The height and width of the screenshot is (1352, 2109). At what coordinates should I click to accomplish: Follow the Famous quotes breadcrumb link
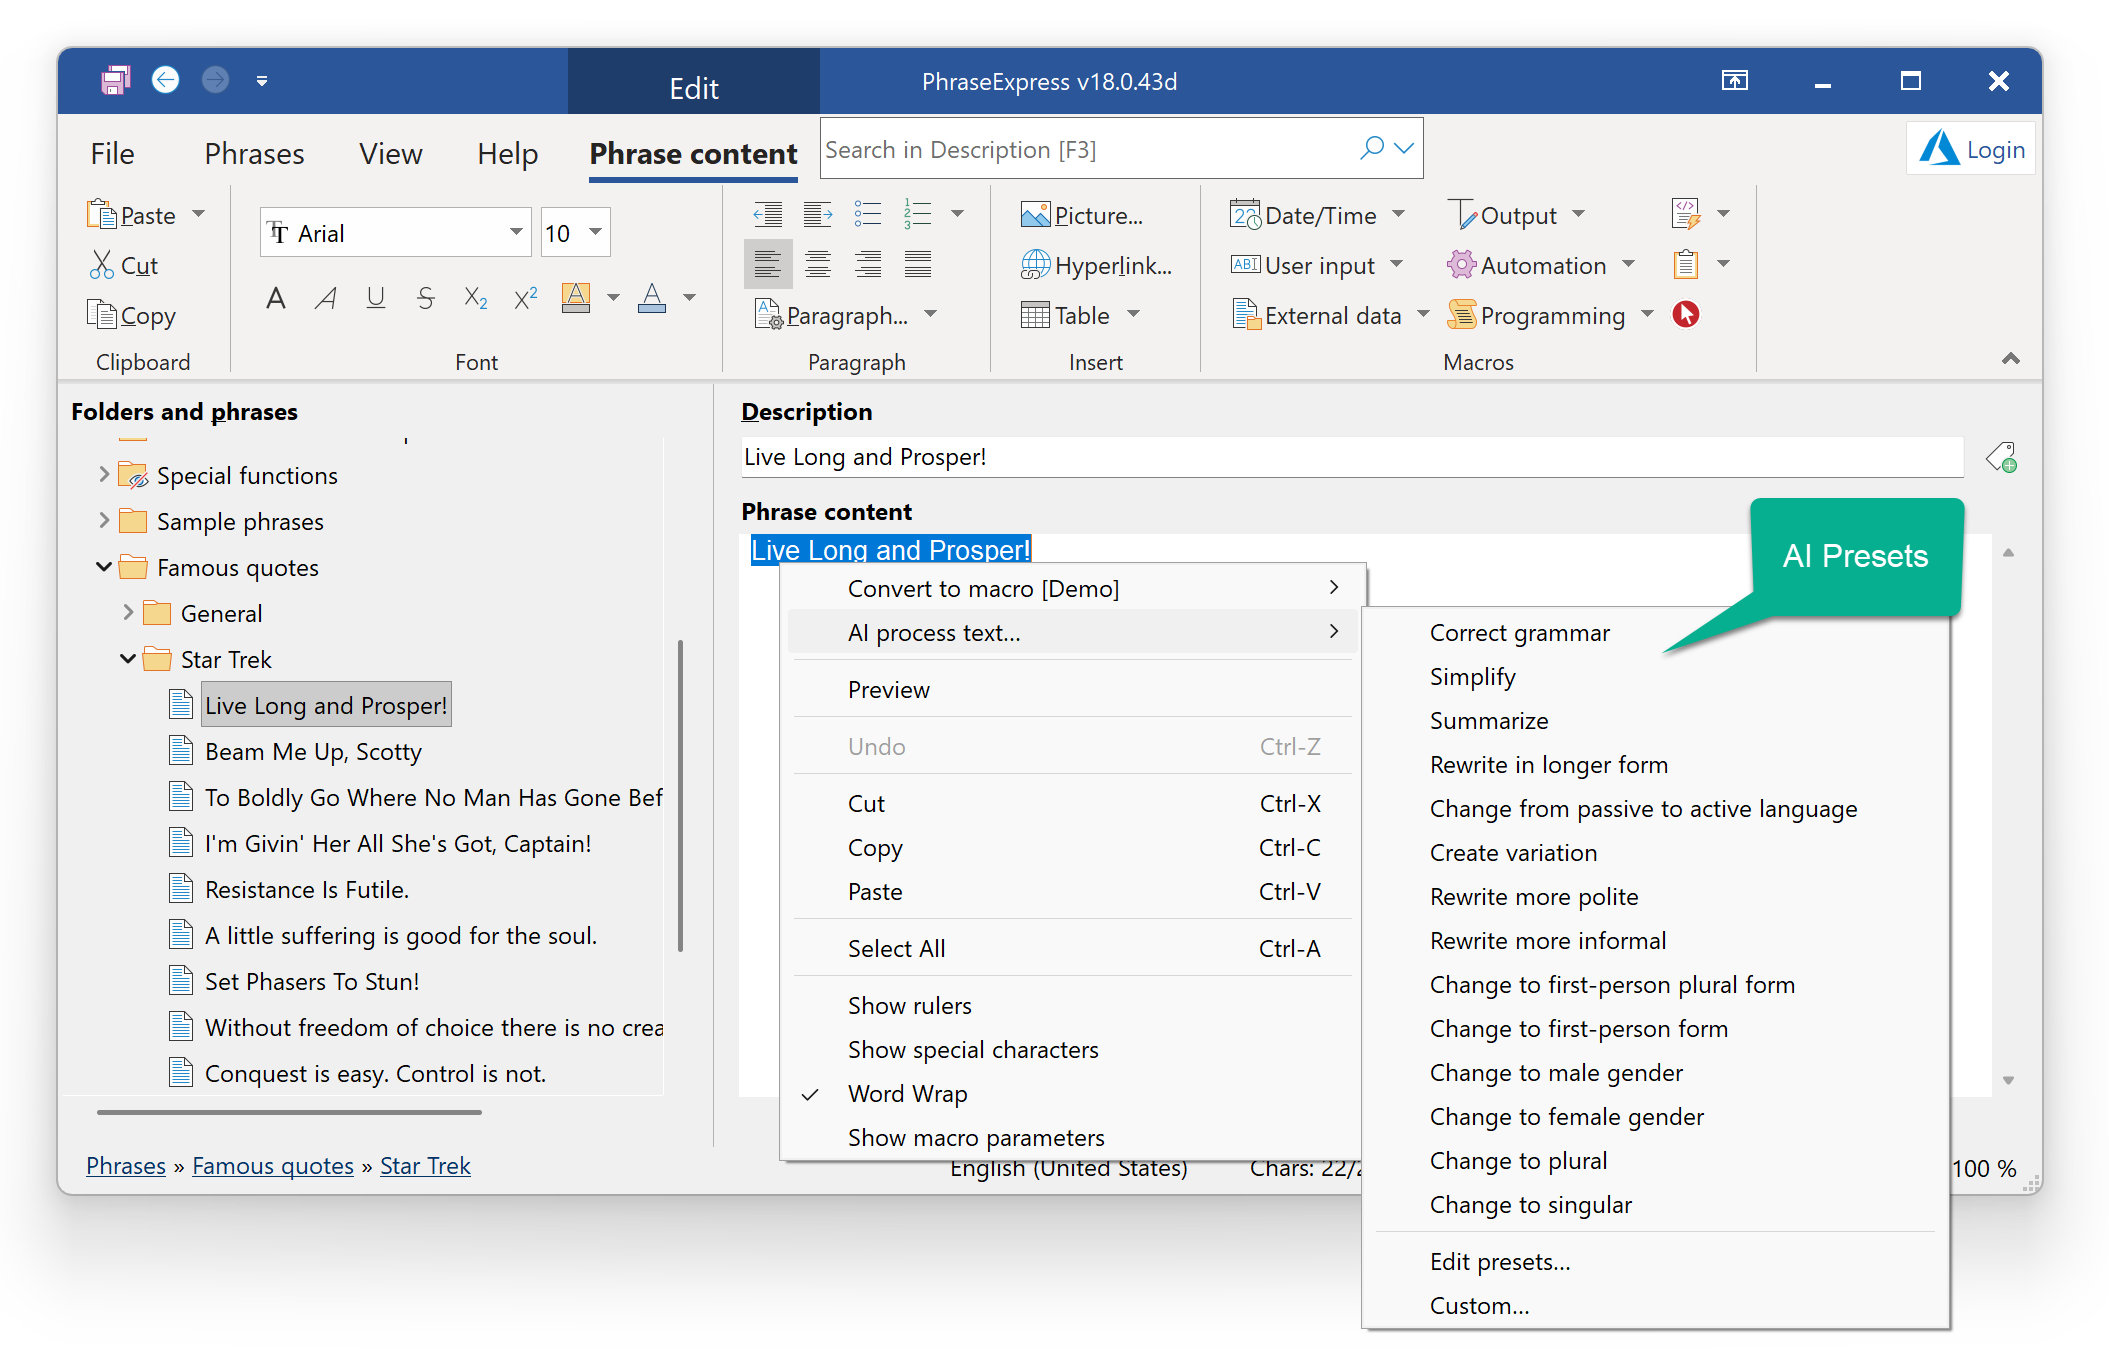click(x=273, y=1166)
